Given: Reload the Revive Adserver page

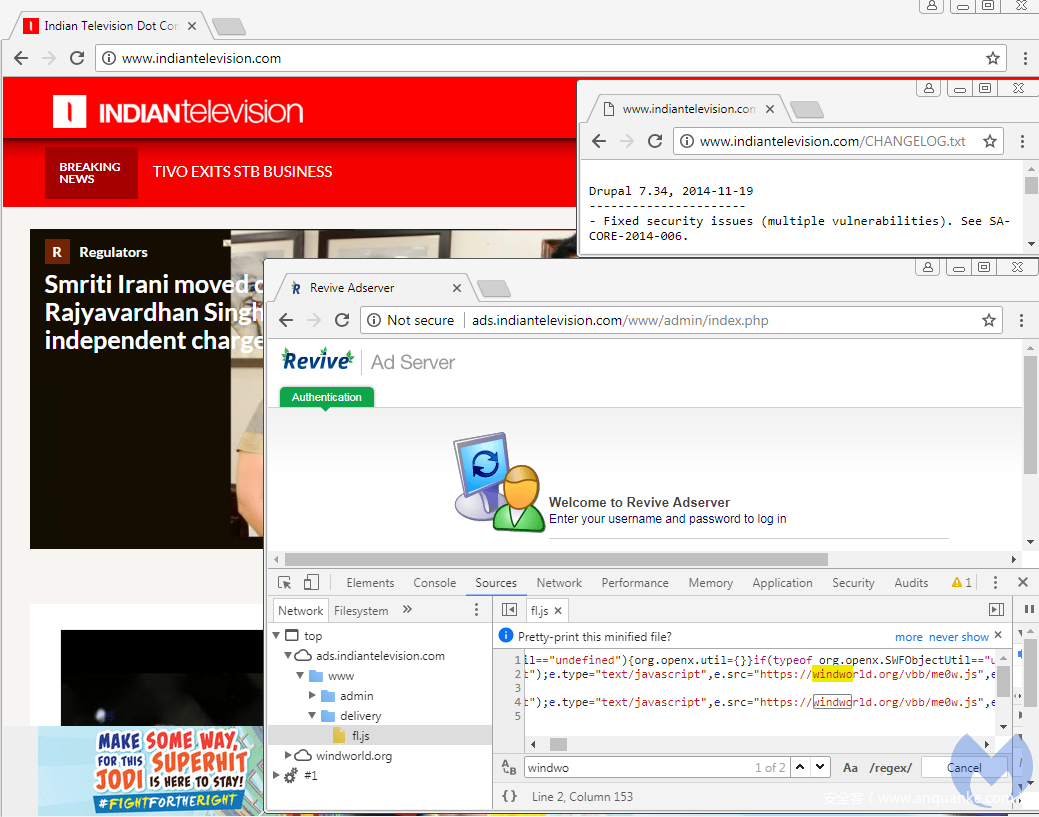Looking at the screenshot, I should (x=342, y=320).
